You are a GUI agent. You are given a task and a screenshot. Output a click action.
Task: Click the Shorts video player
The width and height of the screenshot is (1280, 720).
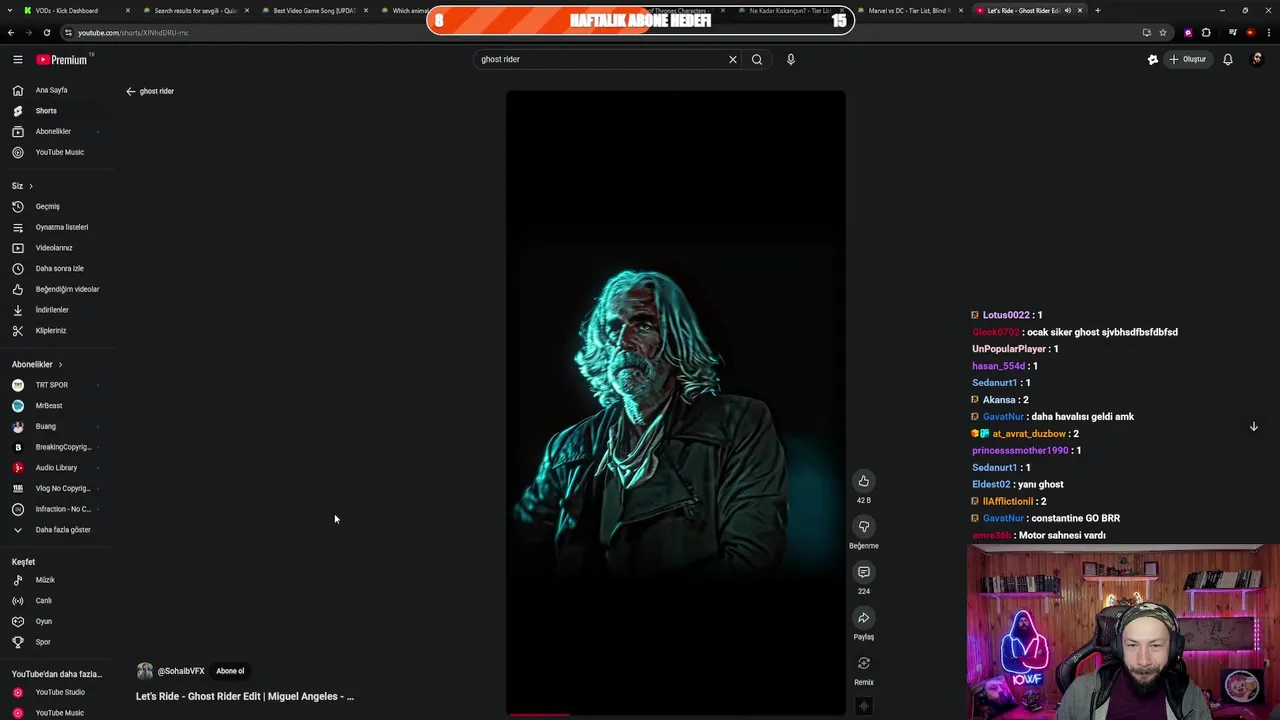click(675, 402)
